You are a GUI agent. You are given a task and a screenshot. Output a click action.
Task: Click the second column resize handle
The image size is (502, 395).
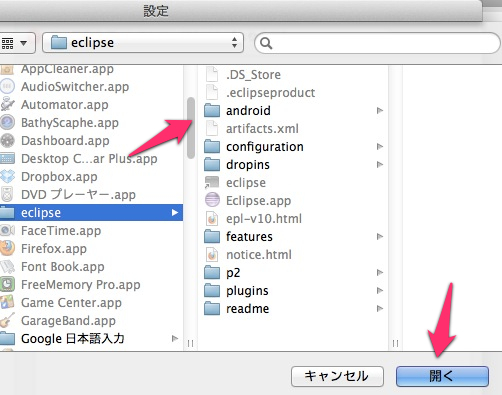pyautogui.click(x=395, y=343)
